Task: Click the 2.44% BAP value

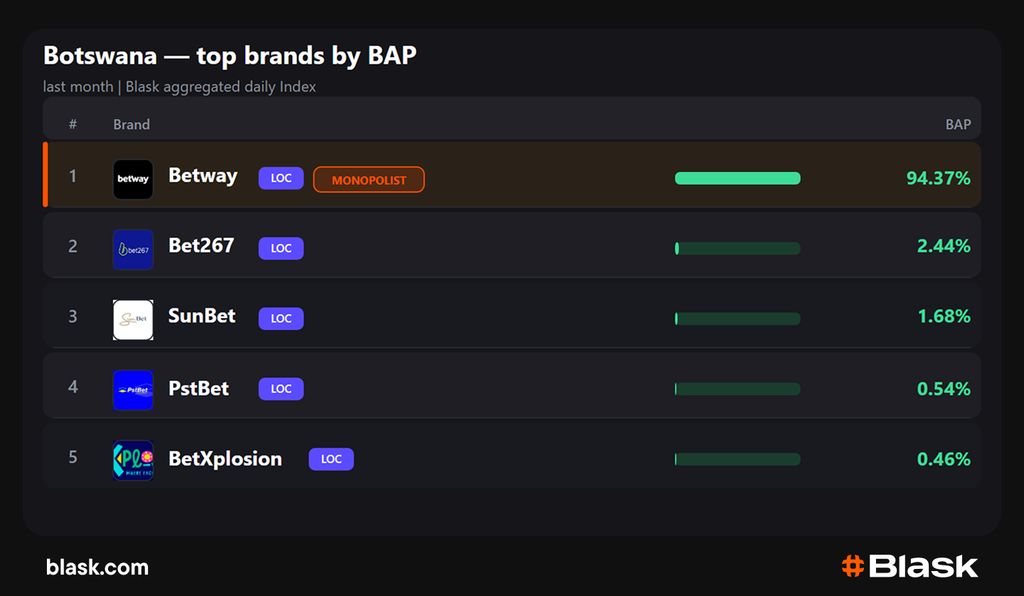Action: tap(944, 246)
